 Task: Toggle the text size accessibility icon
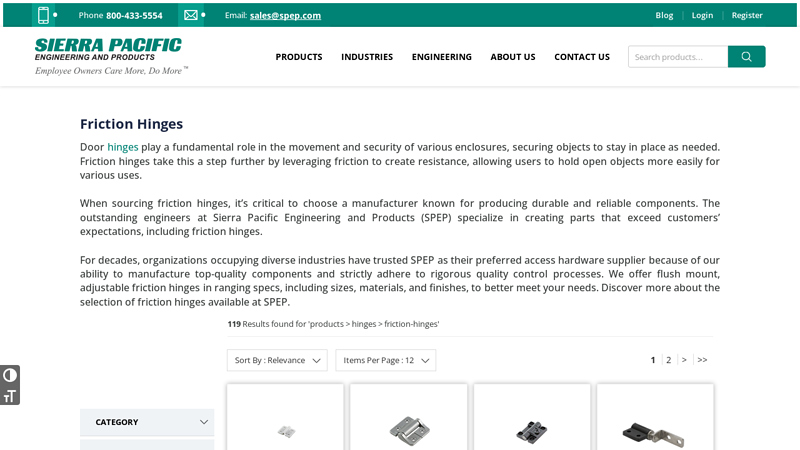point(10,395)
